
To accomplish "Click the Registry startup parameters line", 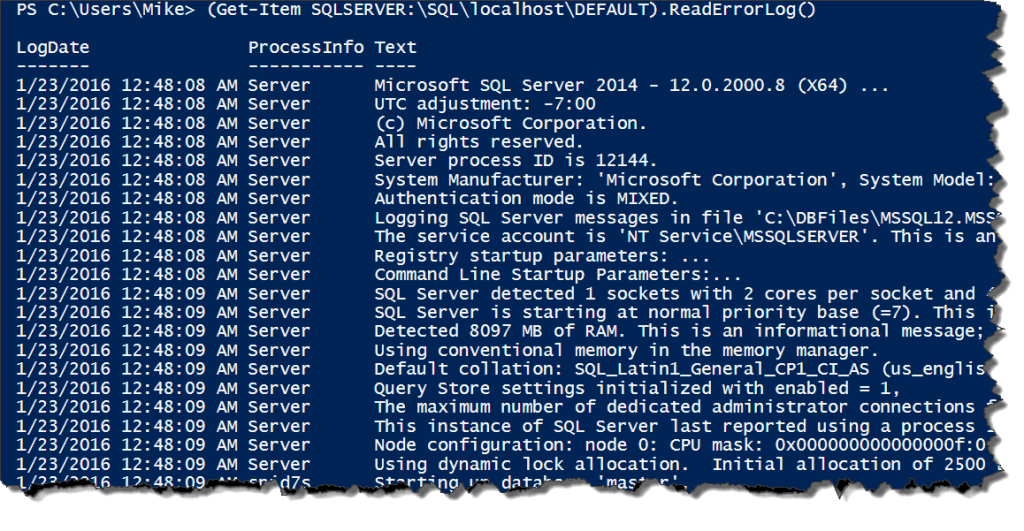I will pos(541,256).
